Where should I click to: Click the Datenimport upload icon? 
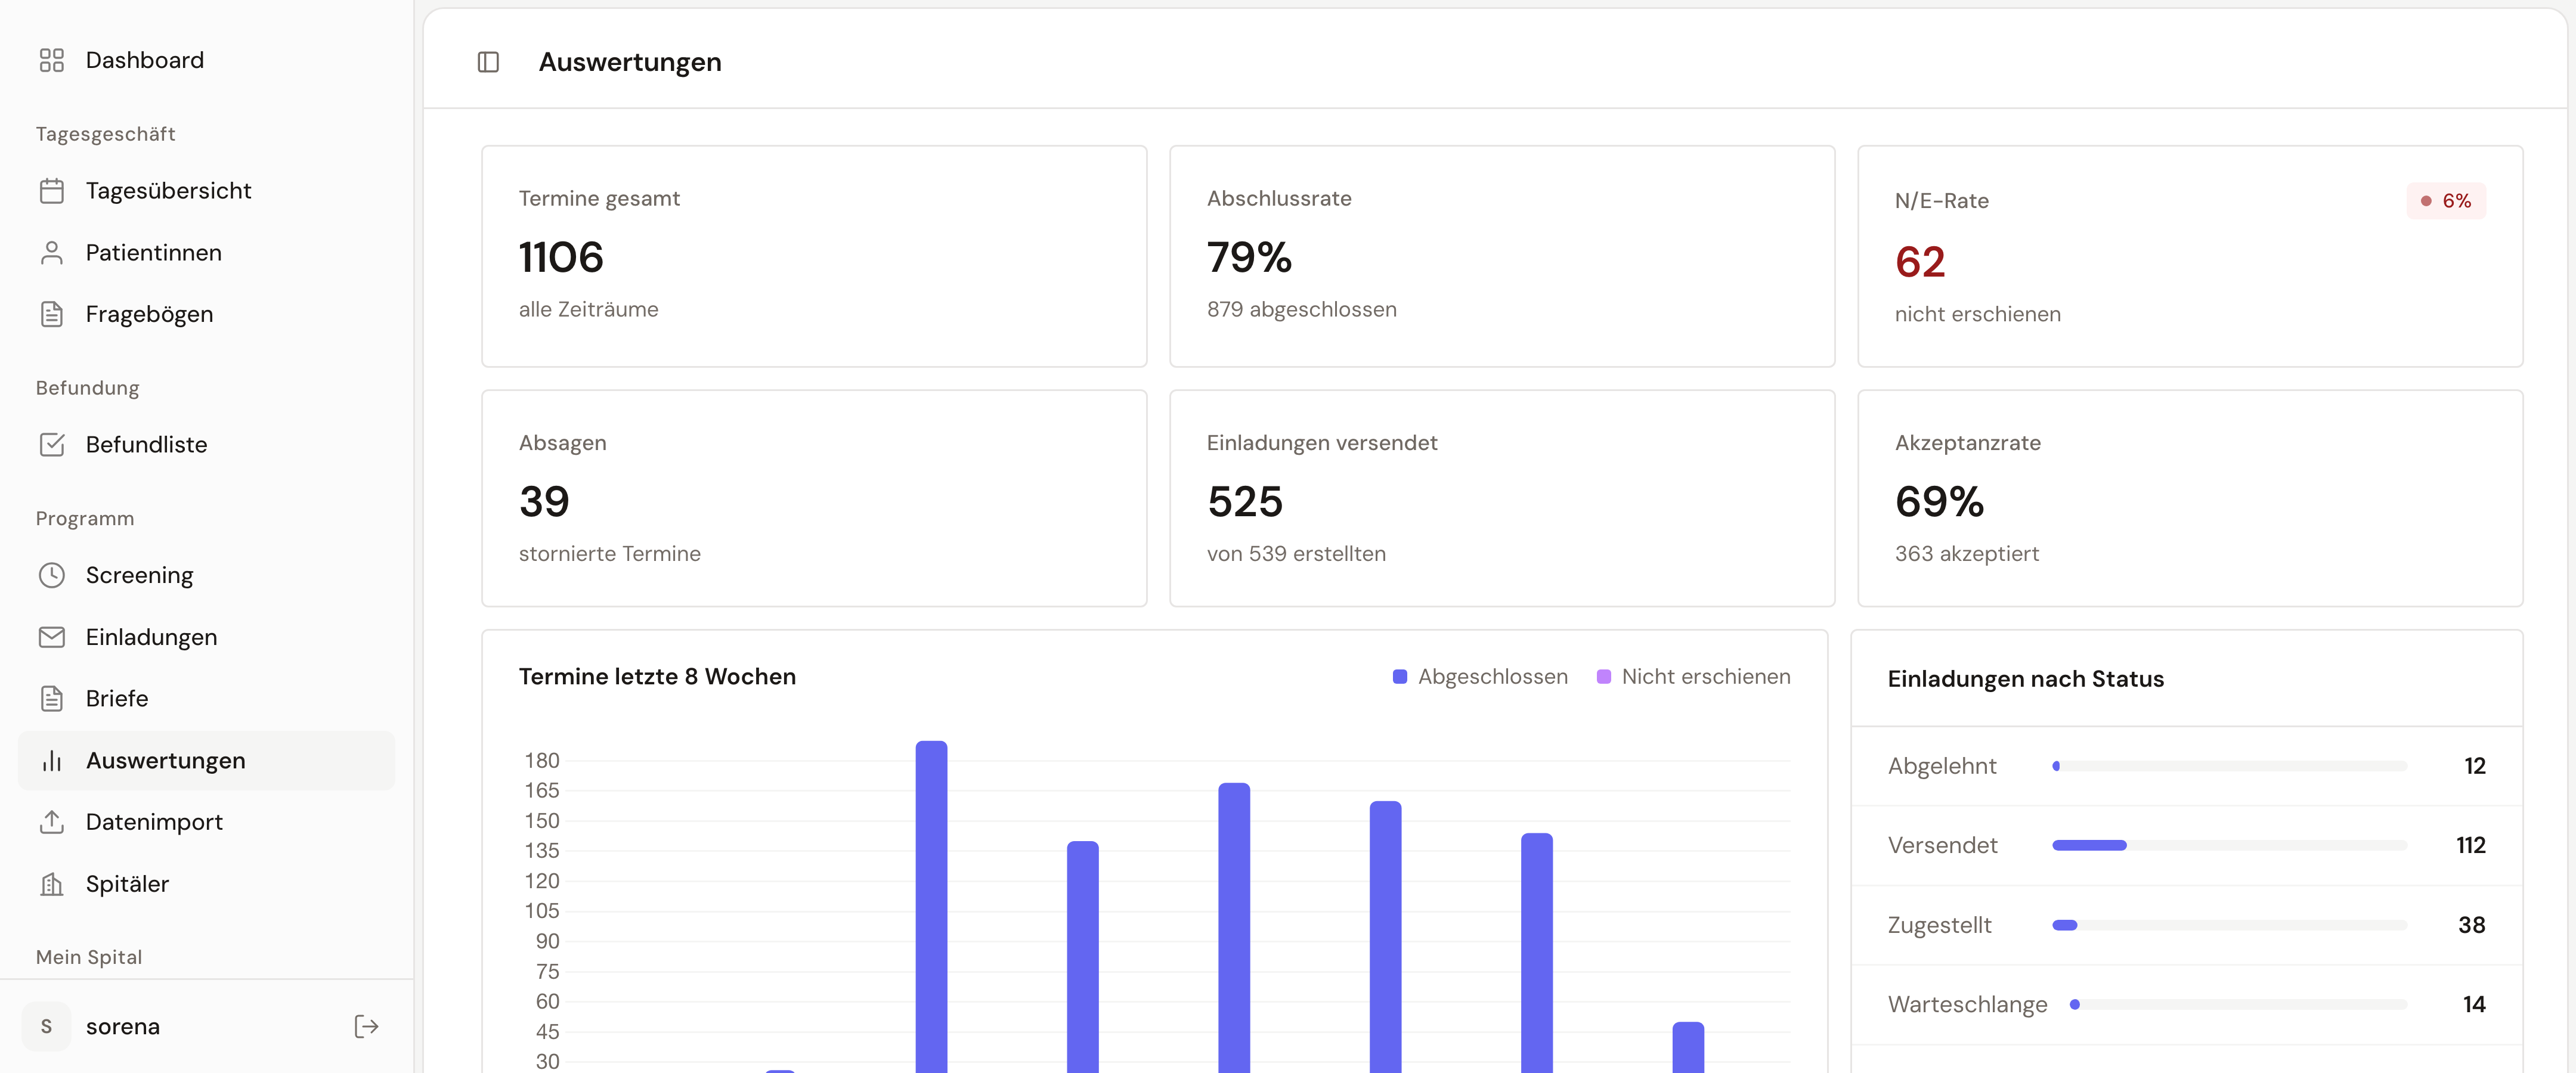click(51, 822)
